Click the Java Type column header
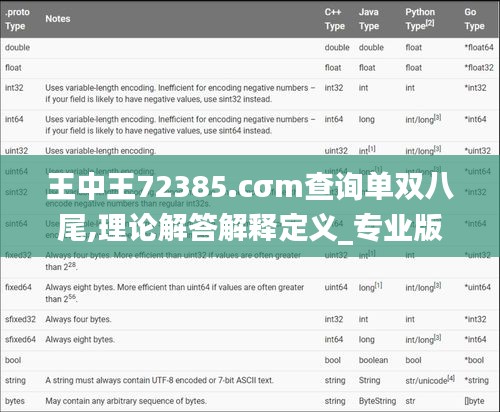Screen dimensions: 500x412 point(369,19)
